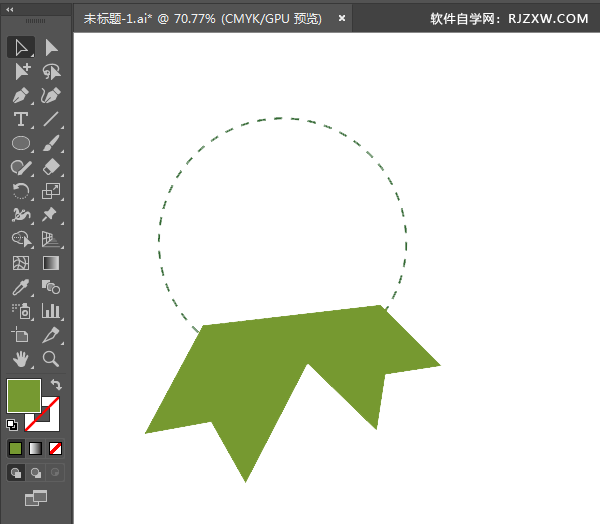
Task: Select the Warp tool
Action: [21, 215]
